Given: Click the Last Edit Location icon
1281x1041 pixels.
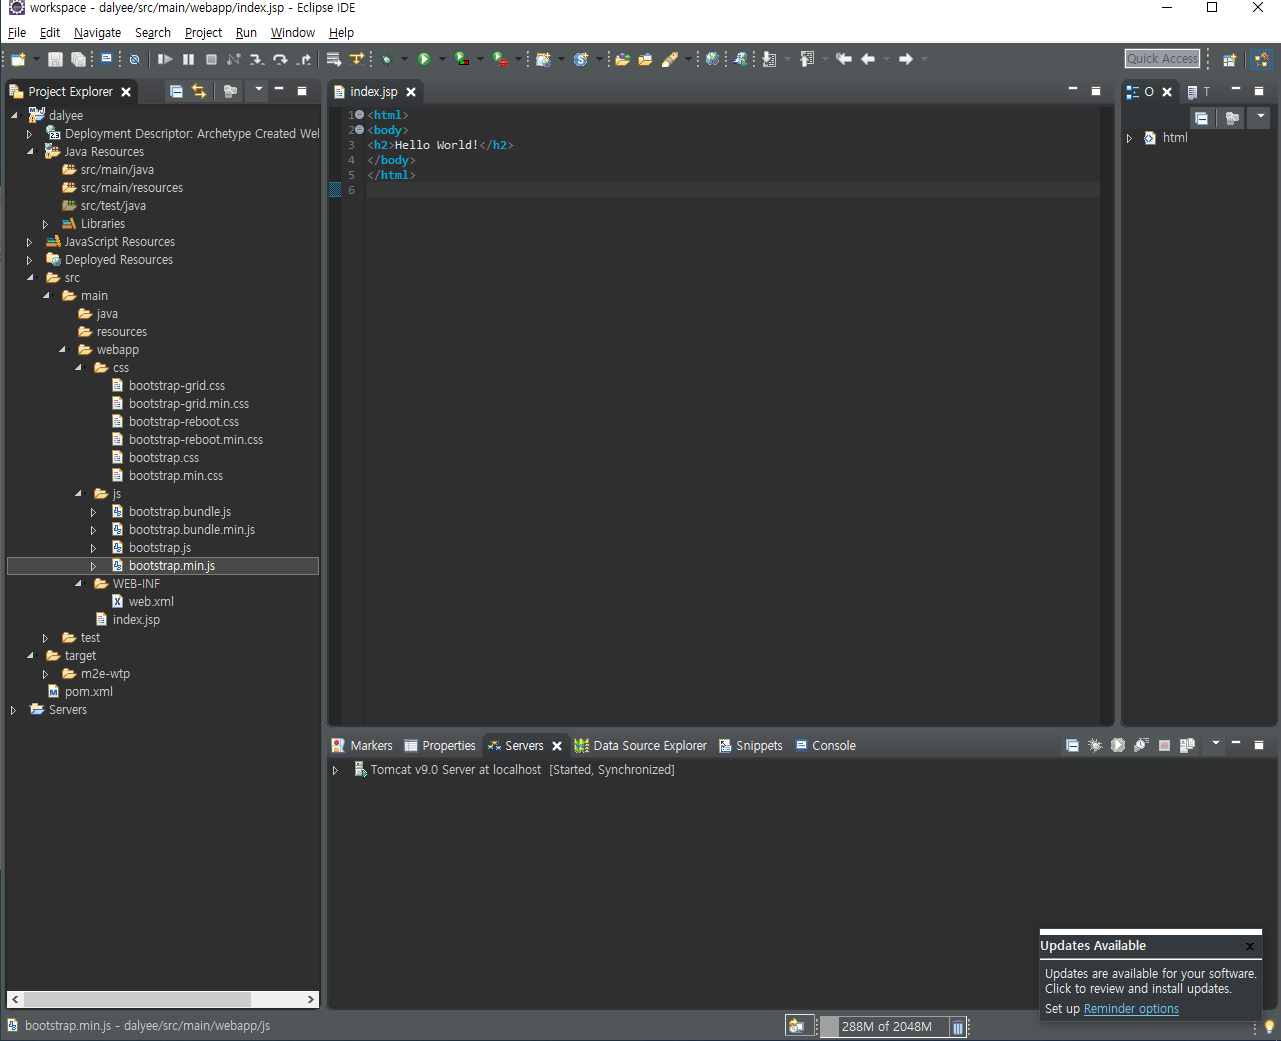Looking at the screenshot, I should (x=844, y=59).
